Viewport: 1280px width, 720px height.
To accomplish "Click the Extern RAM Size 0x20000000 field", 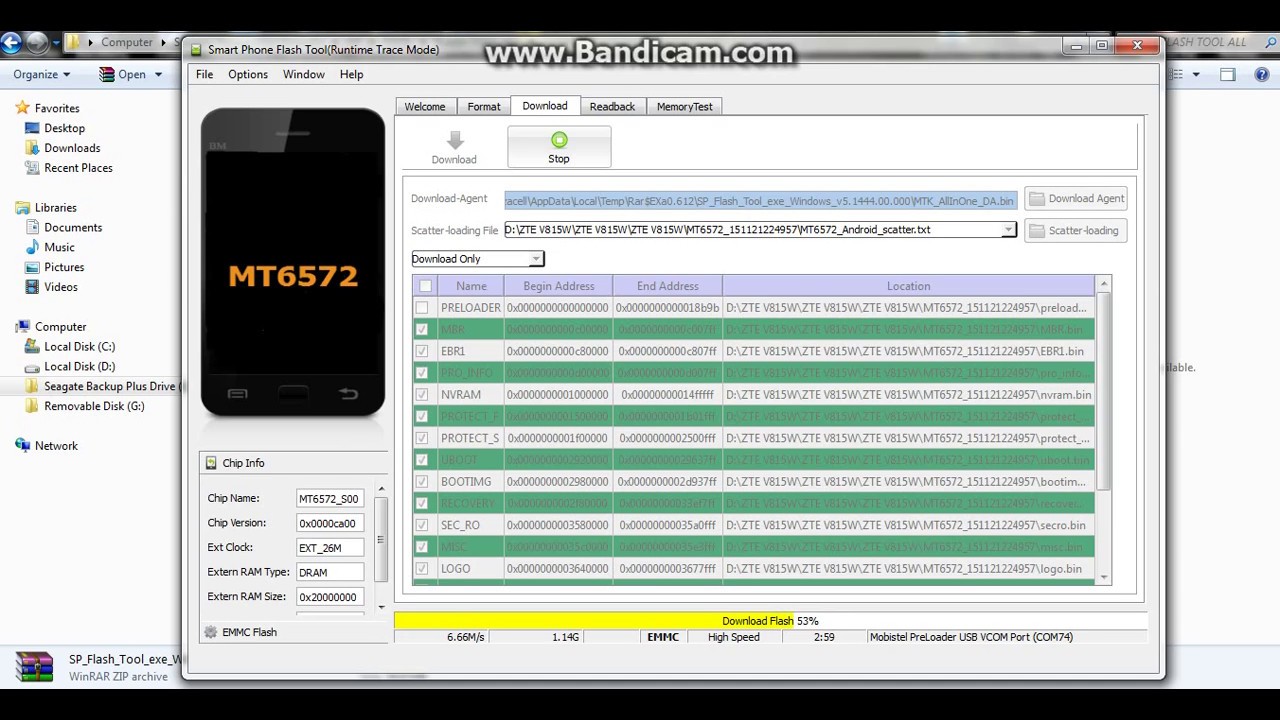I will pos(330,597).
